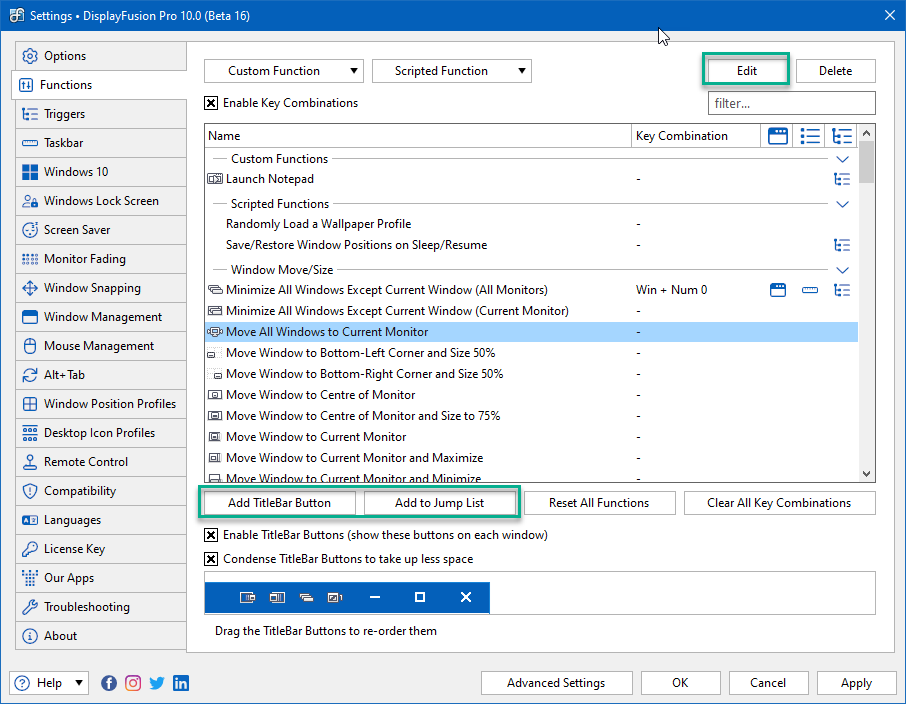This screenshot has width=906, height=704.
Task: Click the Key Combination column header
Action: click(x=696, y=136)
